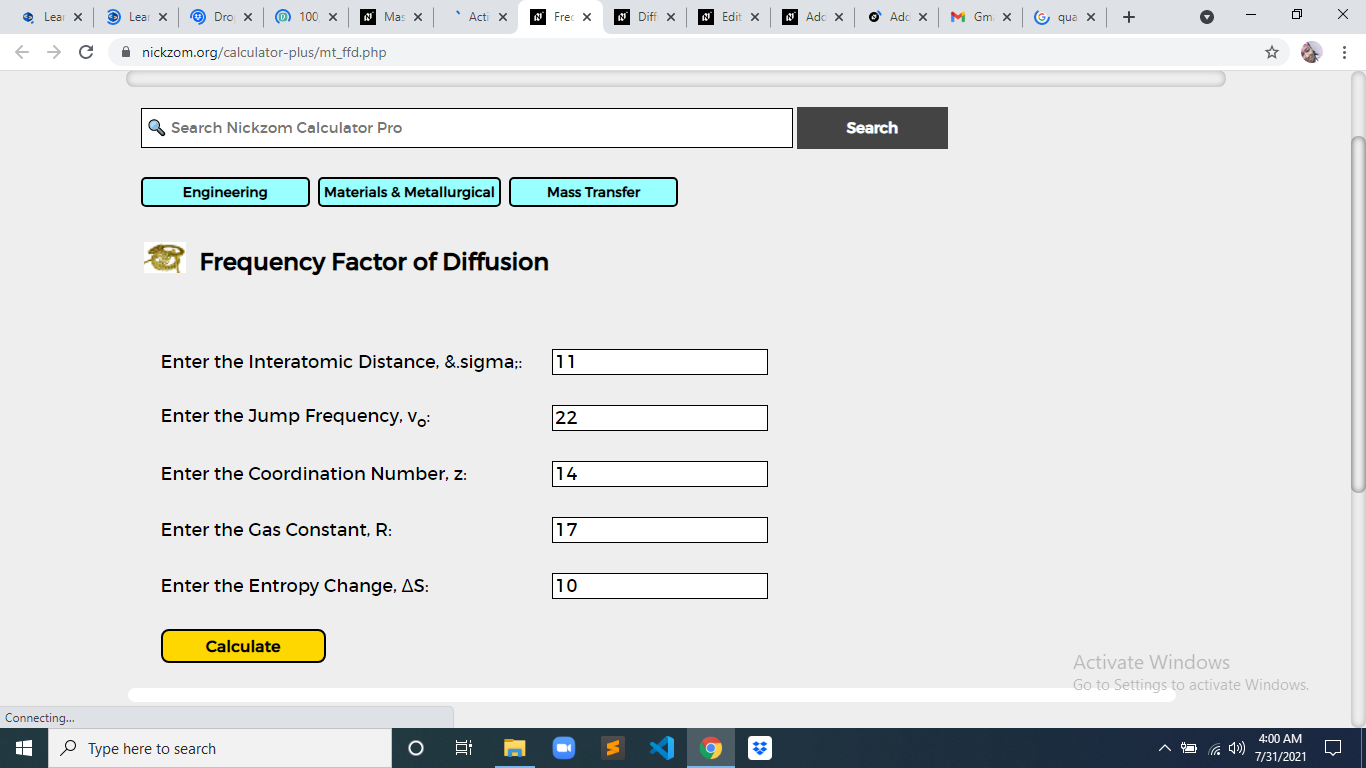Click the volume speaker tray icon
This screenshot has width=1366, height=768.
[x=1237, y=748]
